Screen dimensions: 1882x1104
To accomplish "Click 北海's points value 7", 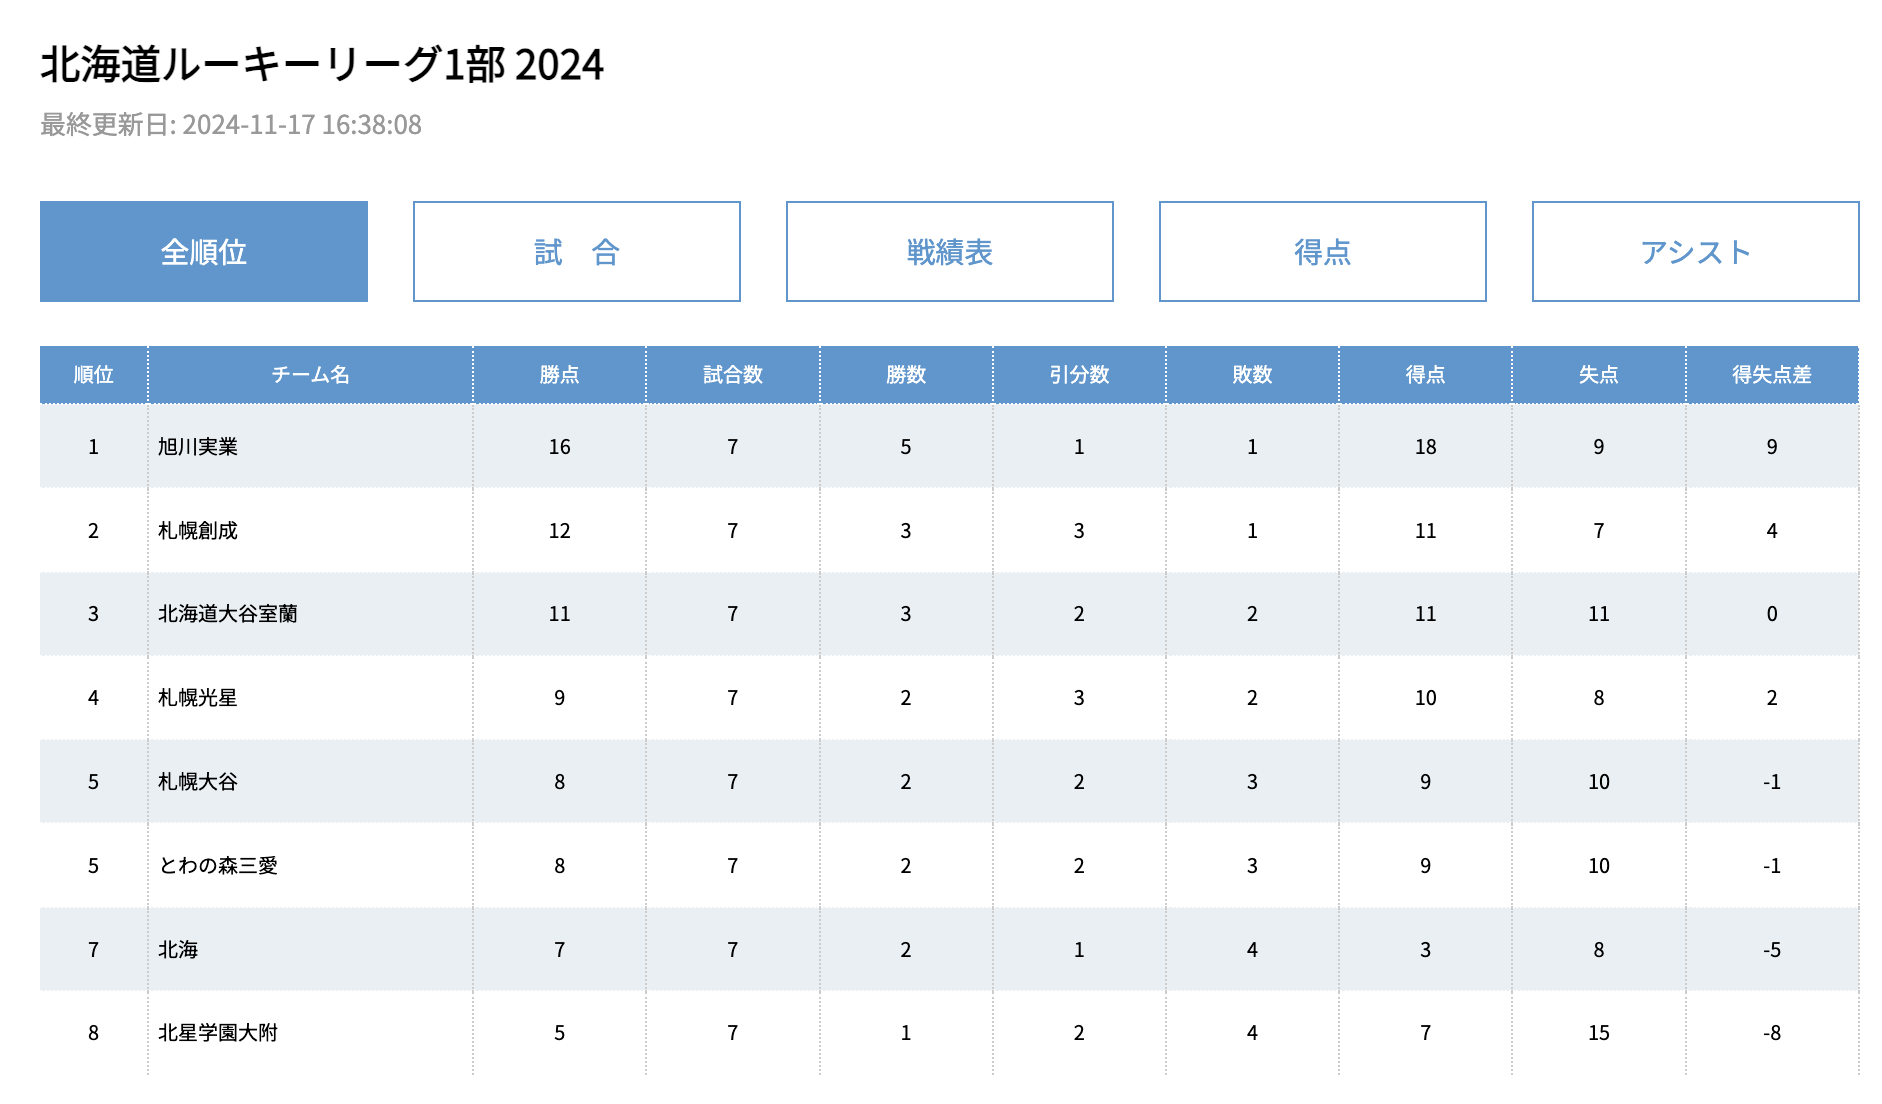I will [x=560, y=950].
